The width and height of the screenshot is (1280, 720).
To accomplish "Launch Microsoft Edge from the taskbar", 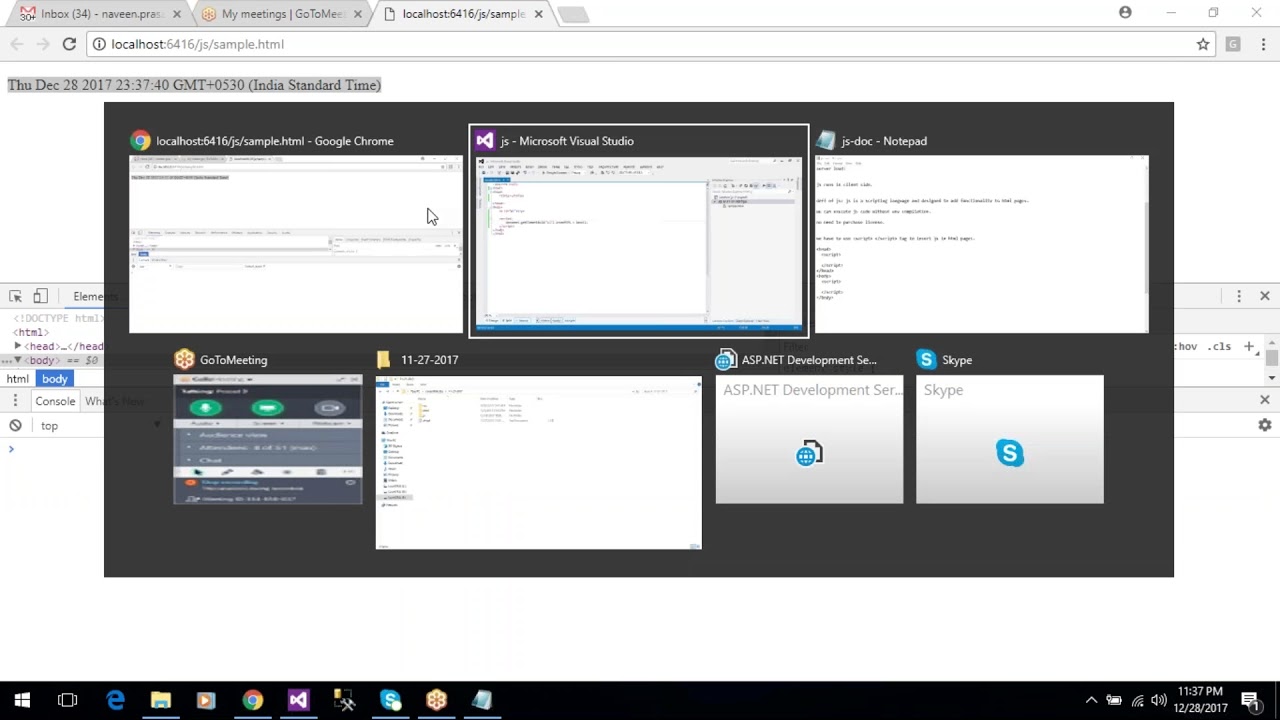I will (115, 700).
